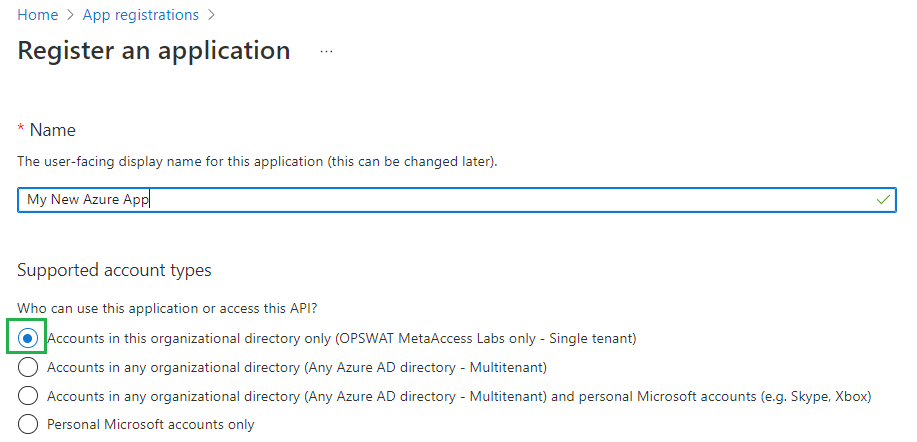Click the single tenant OPSWAT MetaAccess label
The width and height of the screenshot is (917, 442).
tap(342, 338)
